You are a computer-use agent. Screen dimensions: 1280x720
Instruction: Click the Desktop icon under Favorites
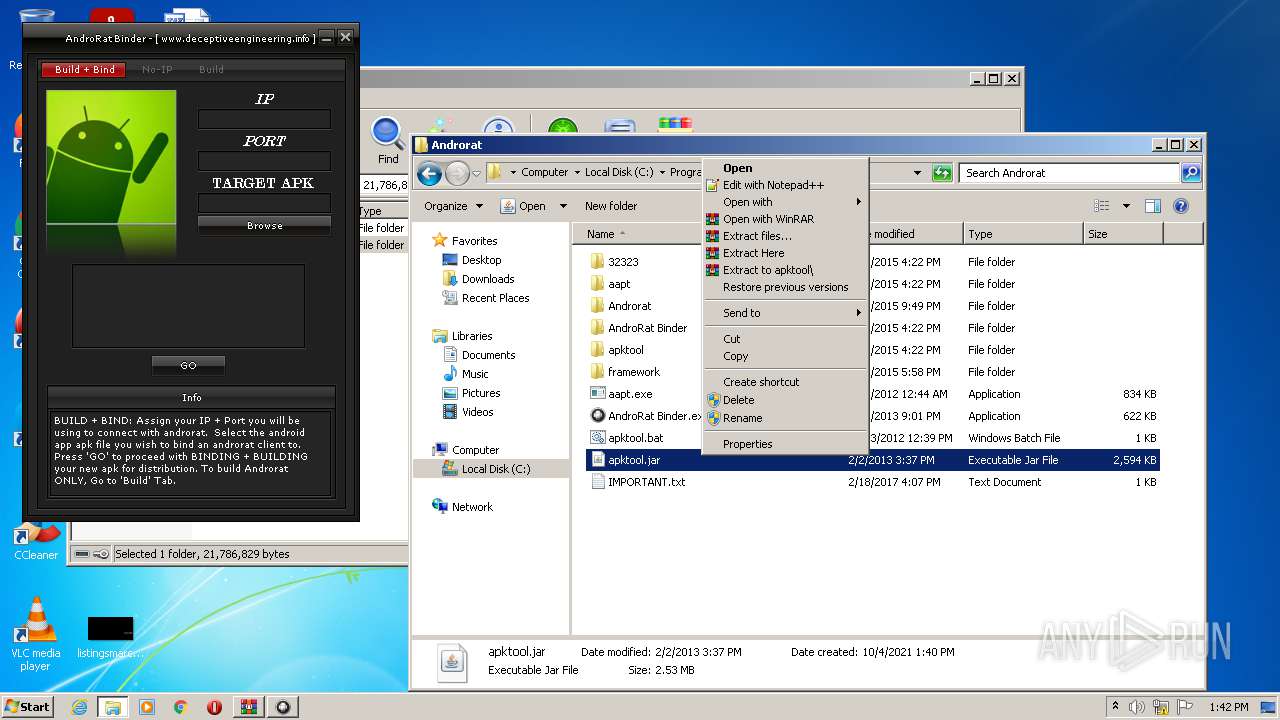(451, 260)
